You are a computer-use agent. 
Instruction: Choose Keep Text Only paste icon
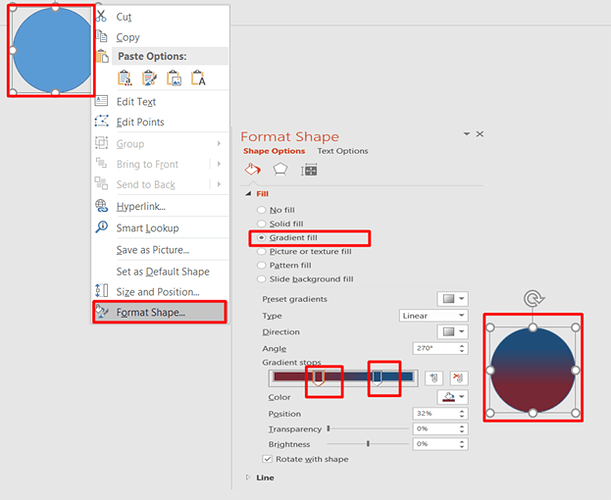click(x=198, y=78)
